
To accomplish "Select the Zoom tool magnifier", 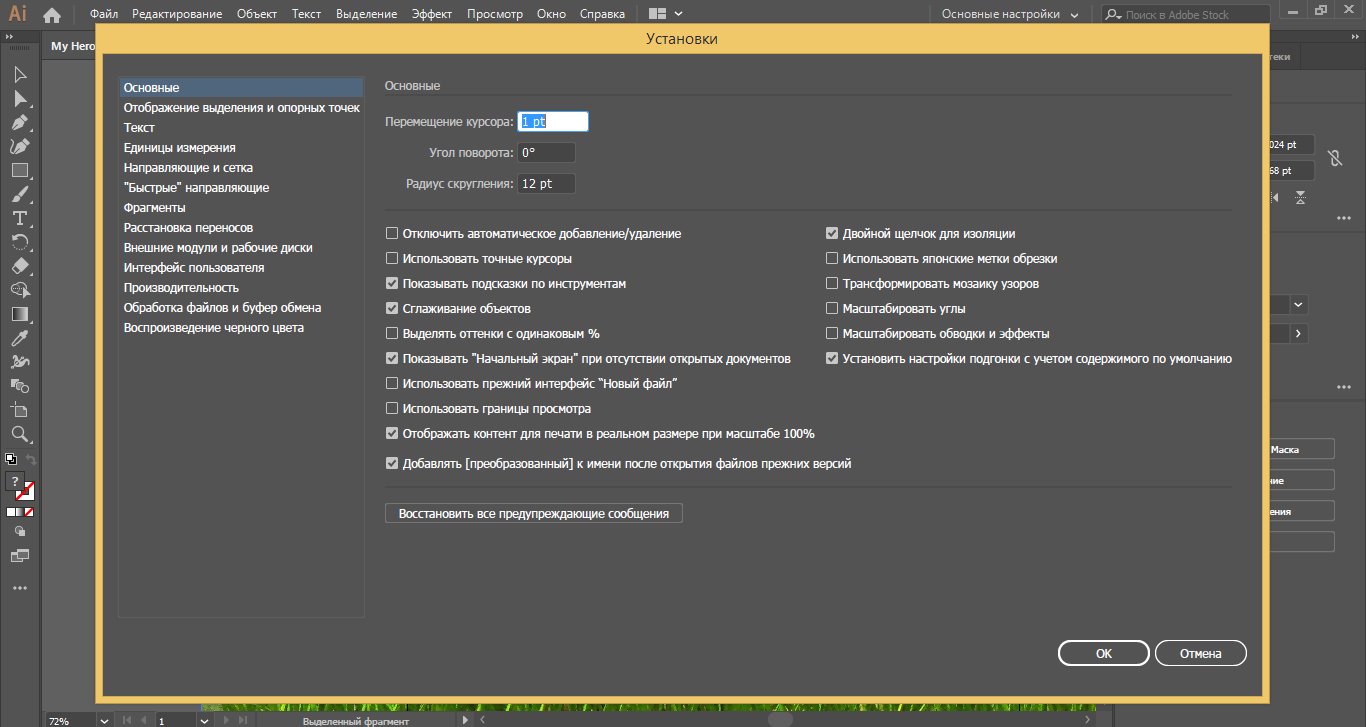I will (x=19, y=434).
